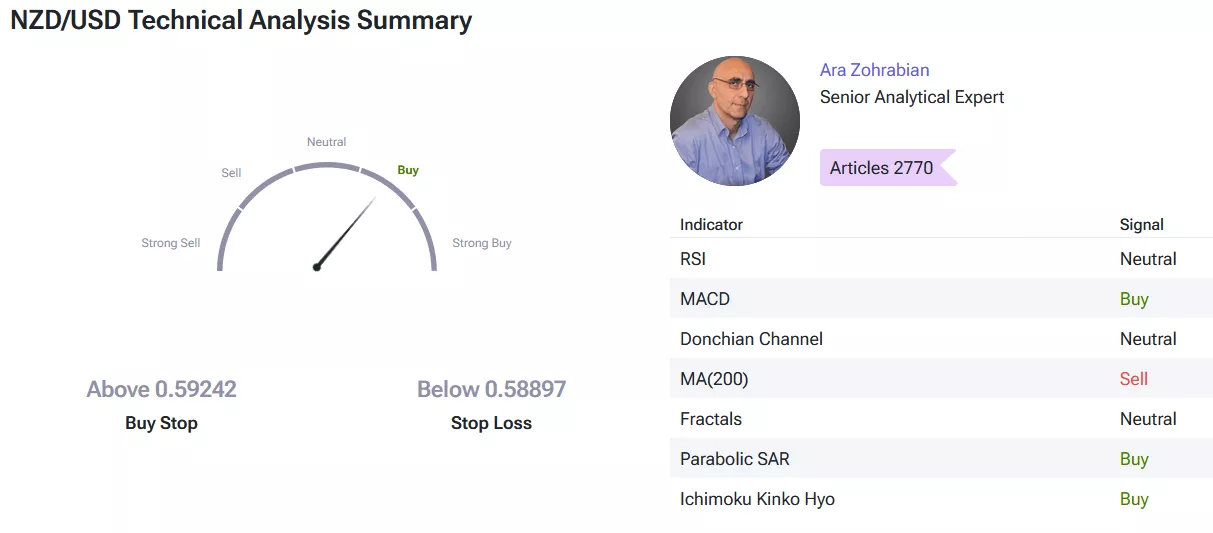
Task: Click the Above 0.59242 Buy Stop value
Action: (x=162, y=389)
